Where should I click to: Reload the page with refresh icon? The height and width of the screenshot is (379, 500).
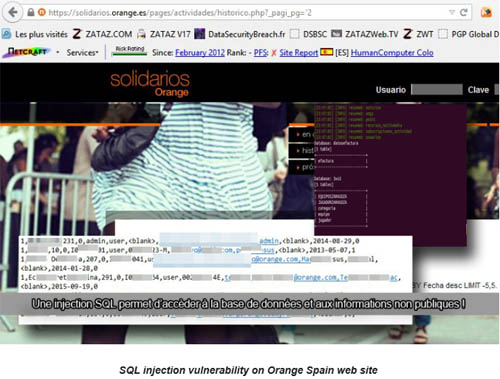pos(464,13)
